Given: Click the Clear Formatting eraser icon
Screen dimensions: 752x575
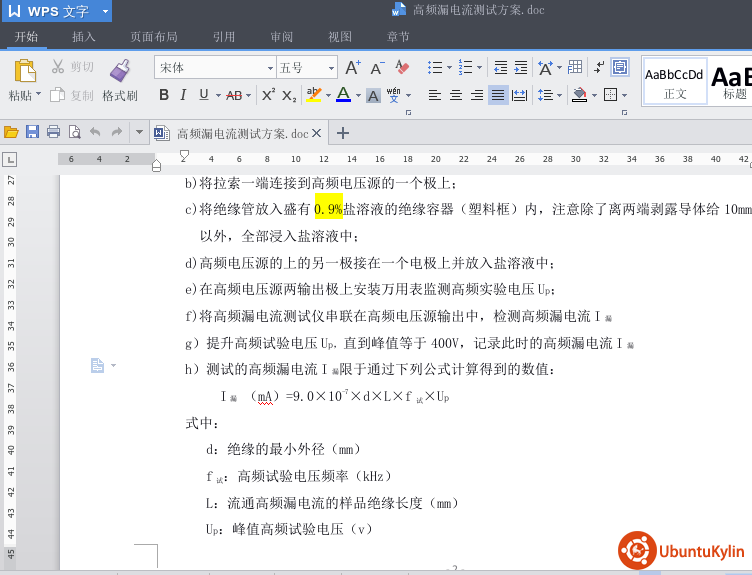Looking at the screenshot, I should (x=402, y=68).
